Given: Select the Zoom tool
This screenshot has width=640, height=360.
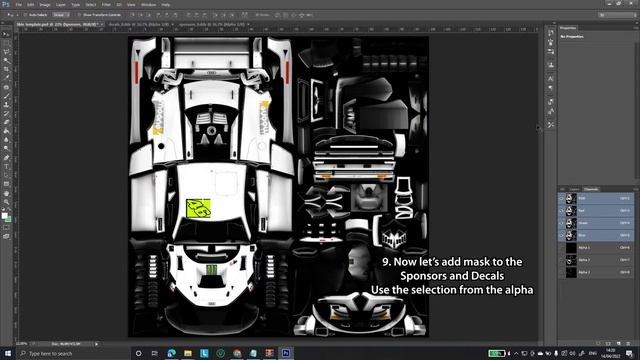Looking at the screenshot, I should pyautogui.click(x=6, y=202).
